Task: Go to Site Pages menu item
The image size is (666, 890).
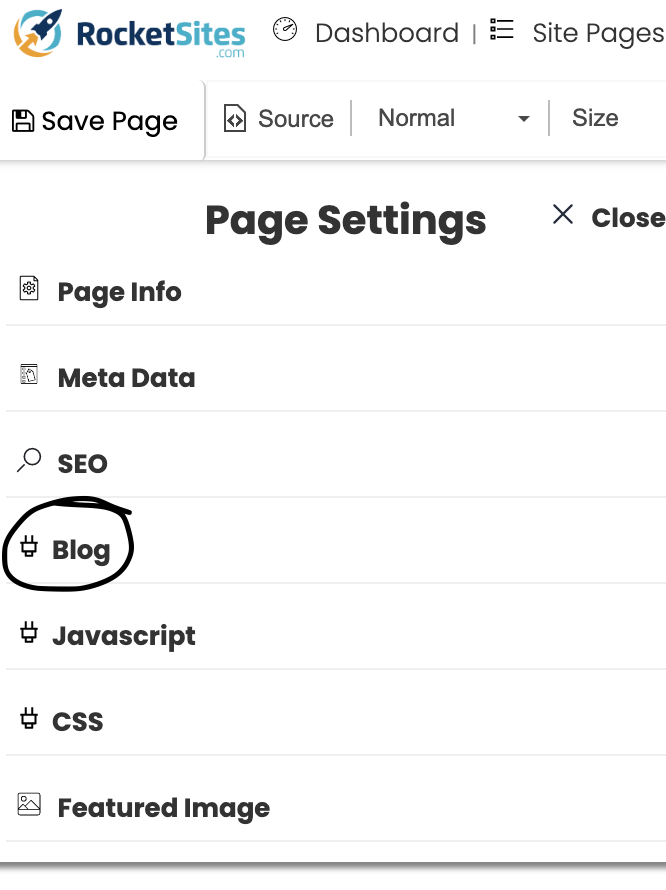Action: click(x=597, y=33)
